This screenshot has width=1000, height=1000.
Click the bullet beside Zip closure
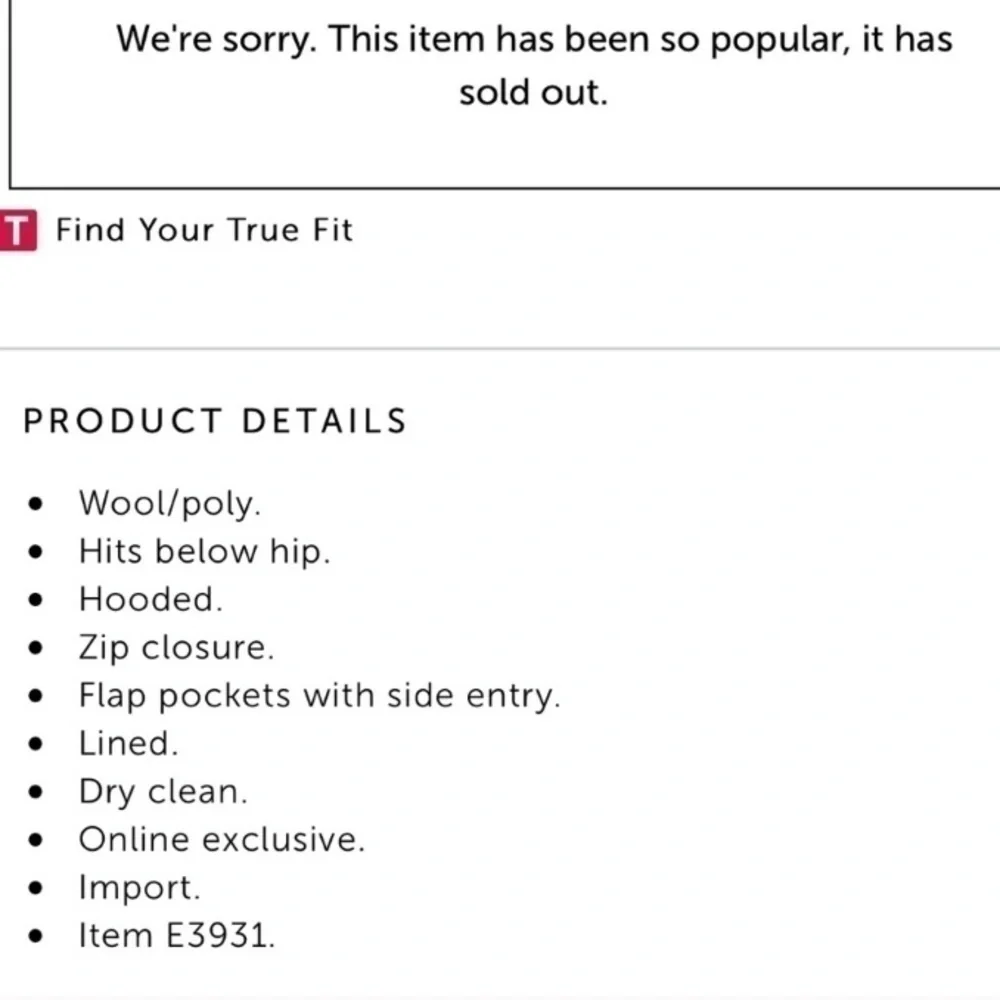point(36,648)
